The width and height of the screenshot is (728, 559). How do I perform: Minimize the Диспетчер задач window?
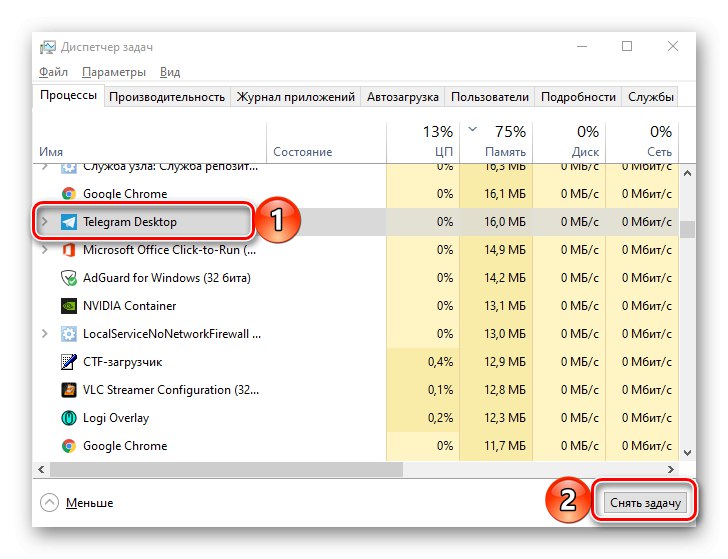[x=582, y=46]
